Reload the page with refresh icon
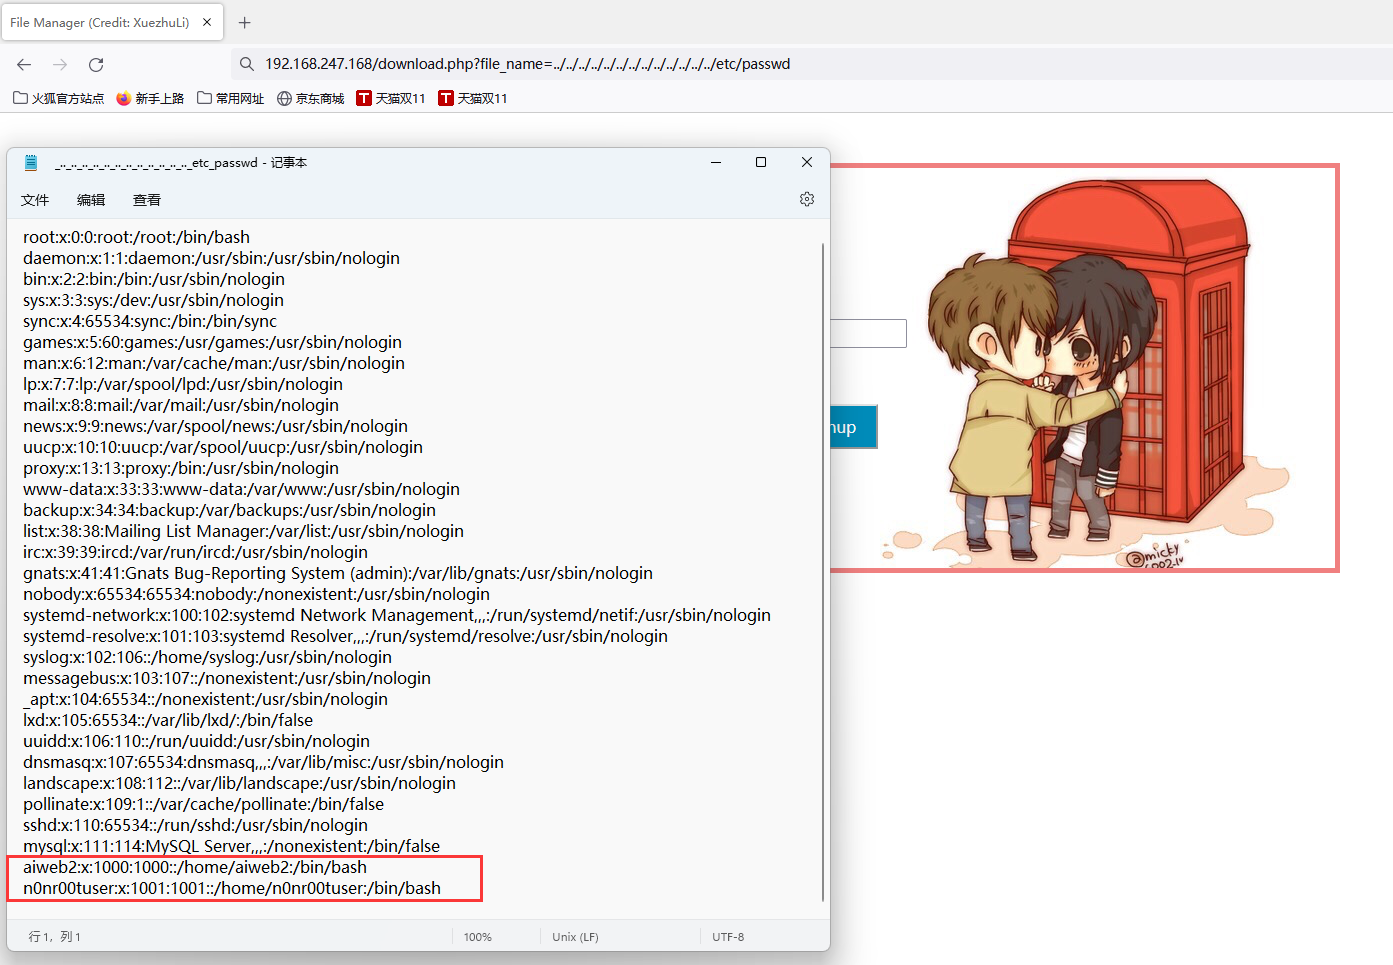 coord(96,64)
